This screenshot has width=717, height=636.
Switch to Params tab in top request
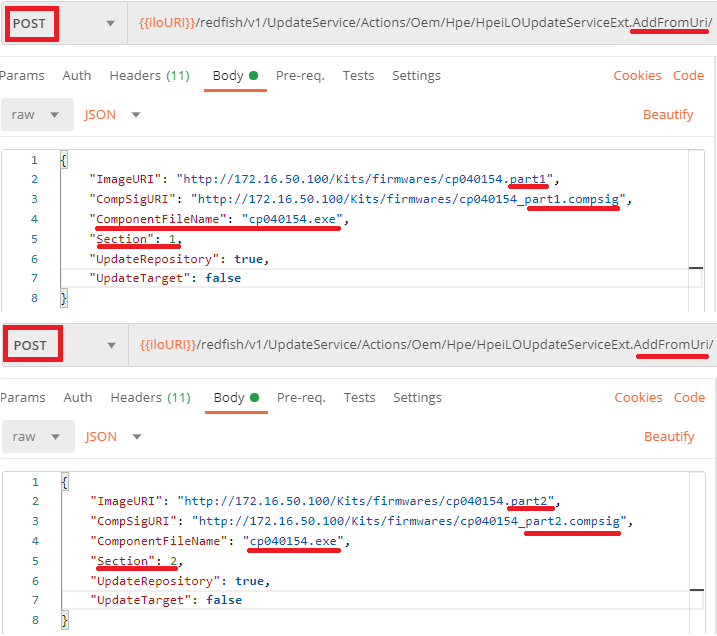[22, 76]
